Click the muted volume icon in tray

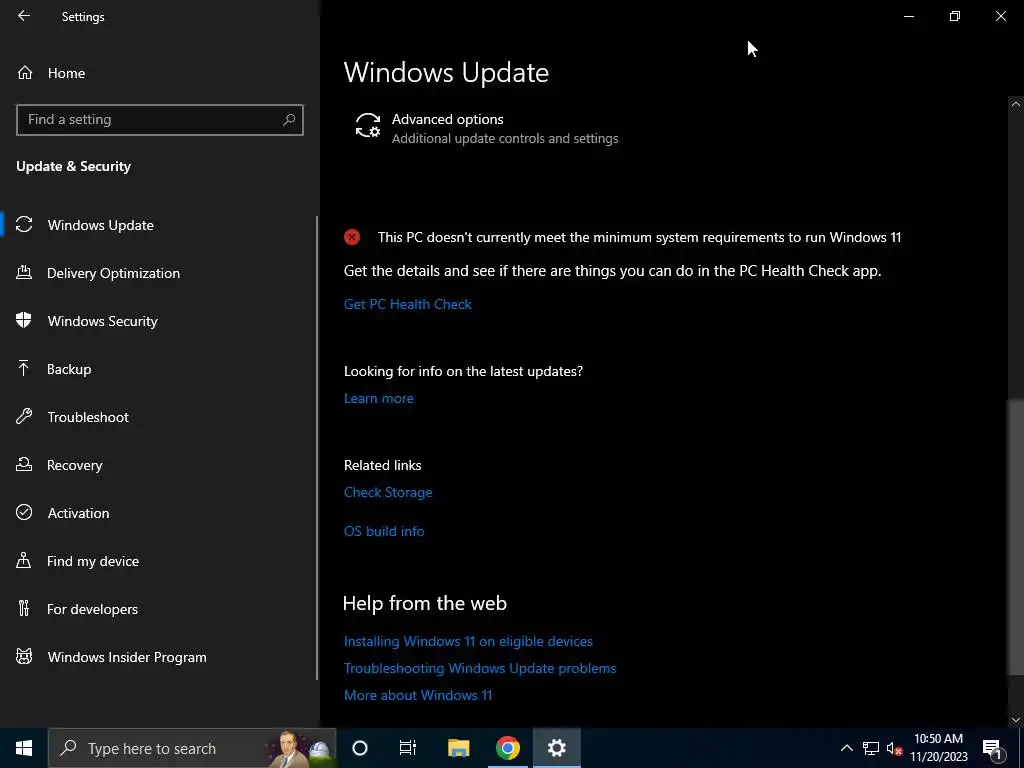click(894, 748)
